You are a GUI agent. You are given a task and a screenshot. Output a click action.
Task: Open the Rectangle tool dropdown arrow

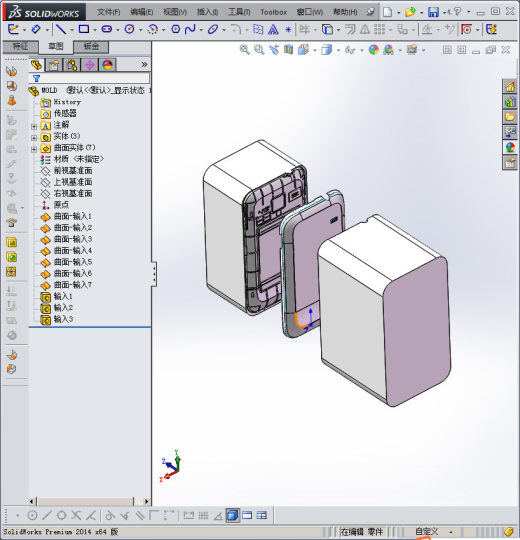point(95,30)
